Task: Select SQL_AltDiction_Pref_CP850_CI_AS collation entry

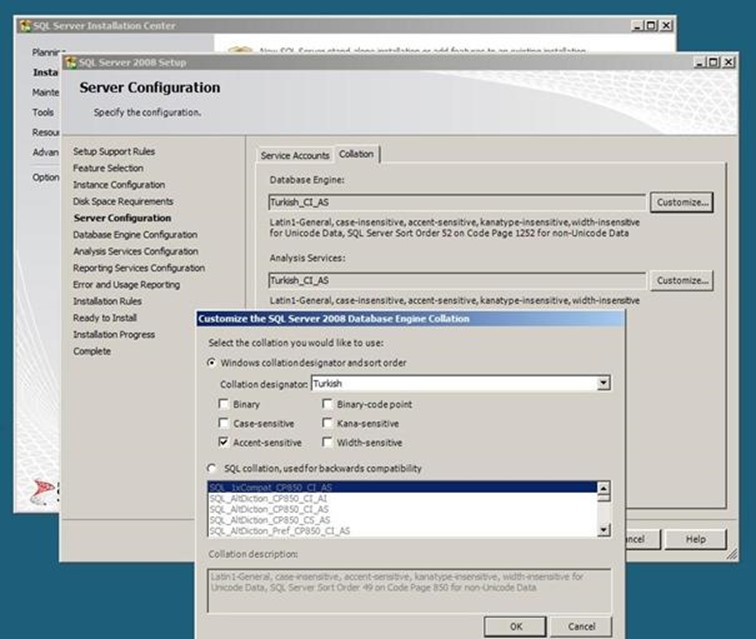Action: click(x=403, y=530)
